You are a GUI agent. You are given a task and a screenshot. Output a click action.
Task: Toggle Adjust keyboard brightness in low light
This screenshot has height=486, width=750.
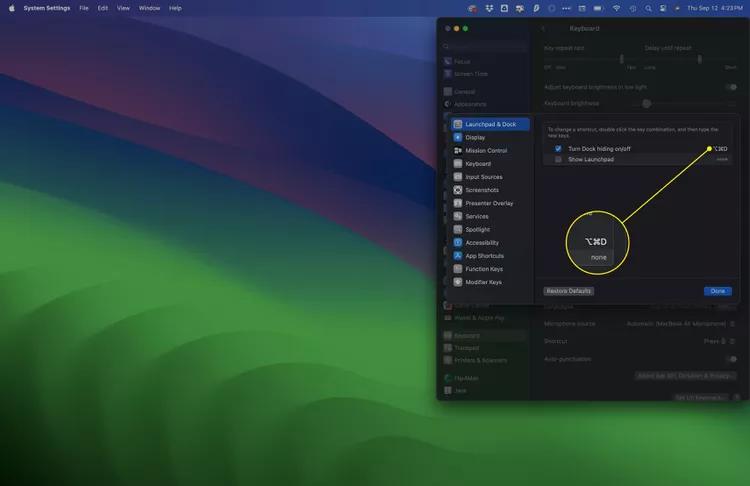click(731, 87)
